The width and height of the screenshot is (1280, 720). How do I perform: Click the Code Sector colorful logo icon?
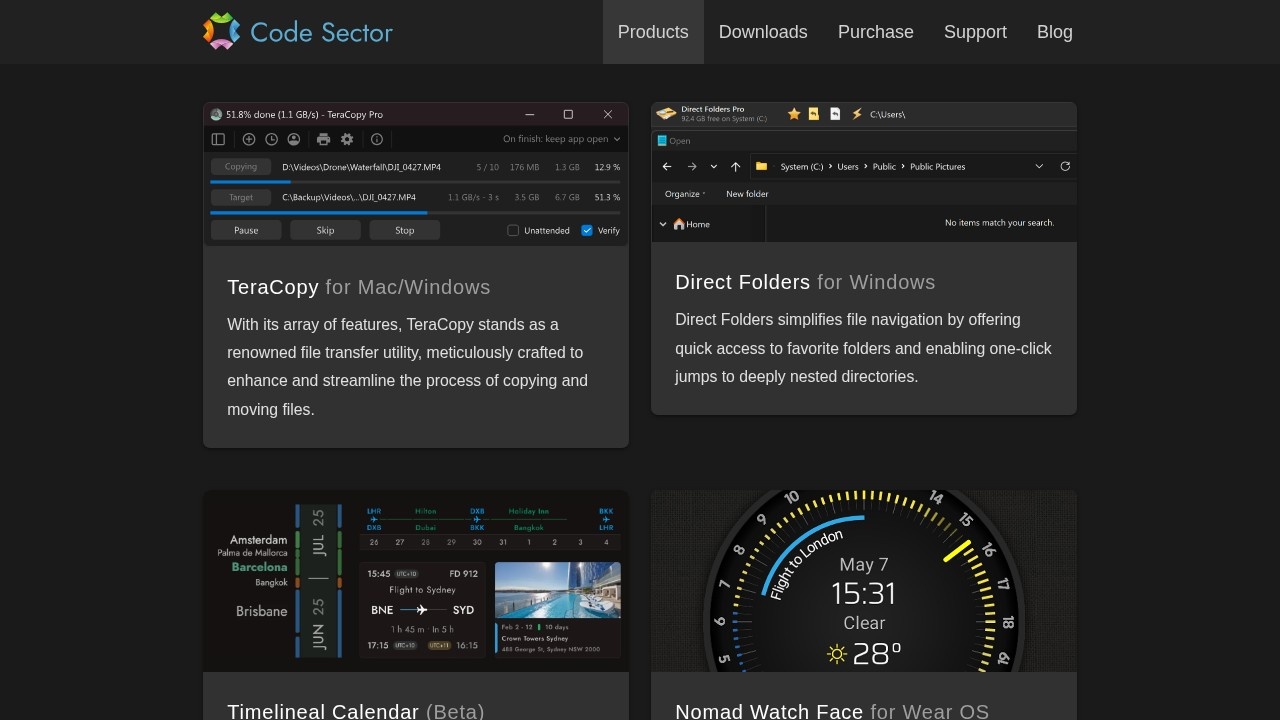pos(222,31)
